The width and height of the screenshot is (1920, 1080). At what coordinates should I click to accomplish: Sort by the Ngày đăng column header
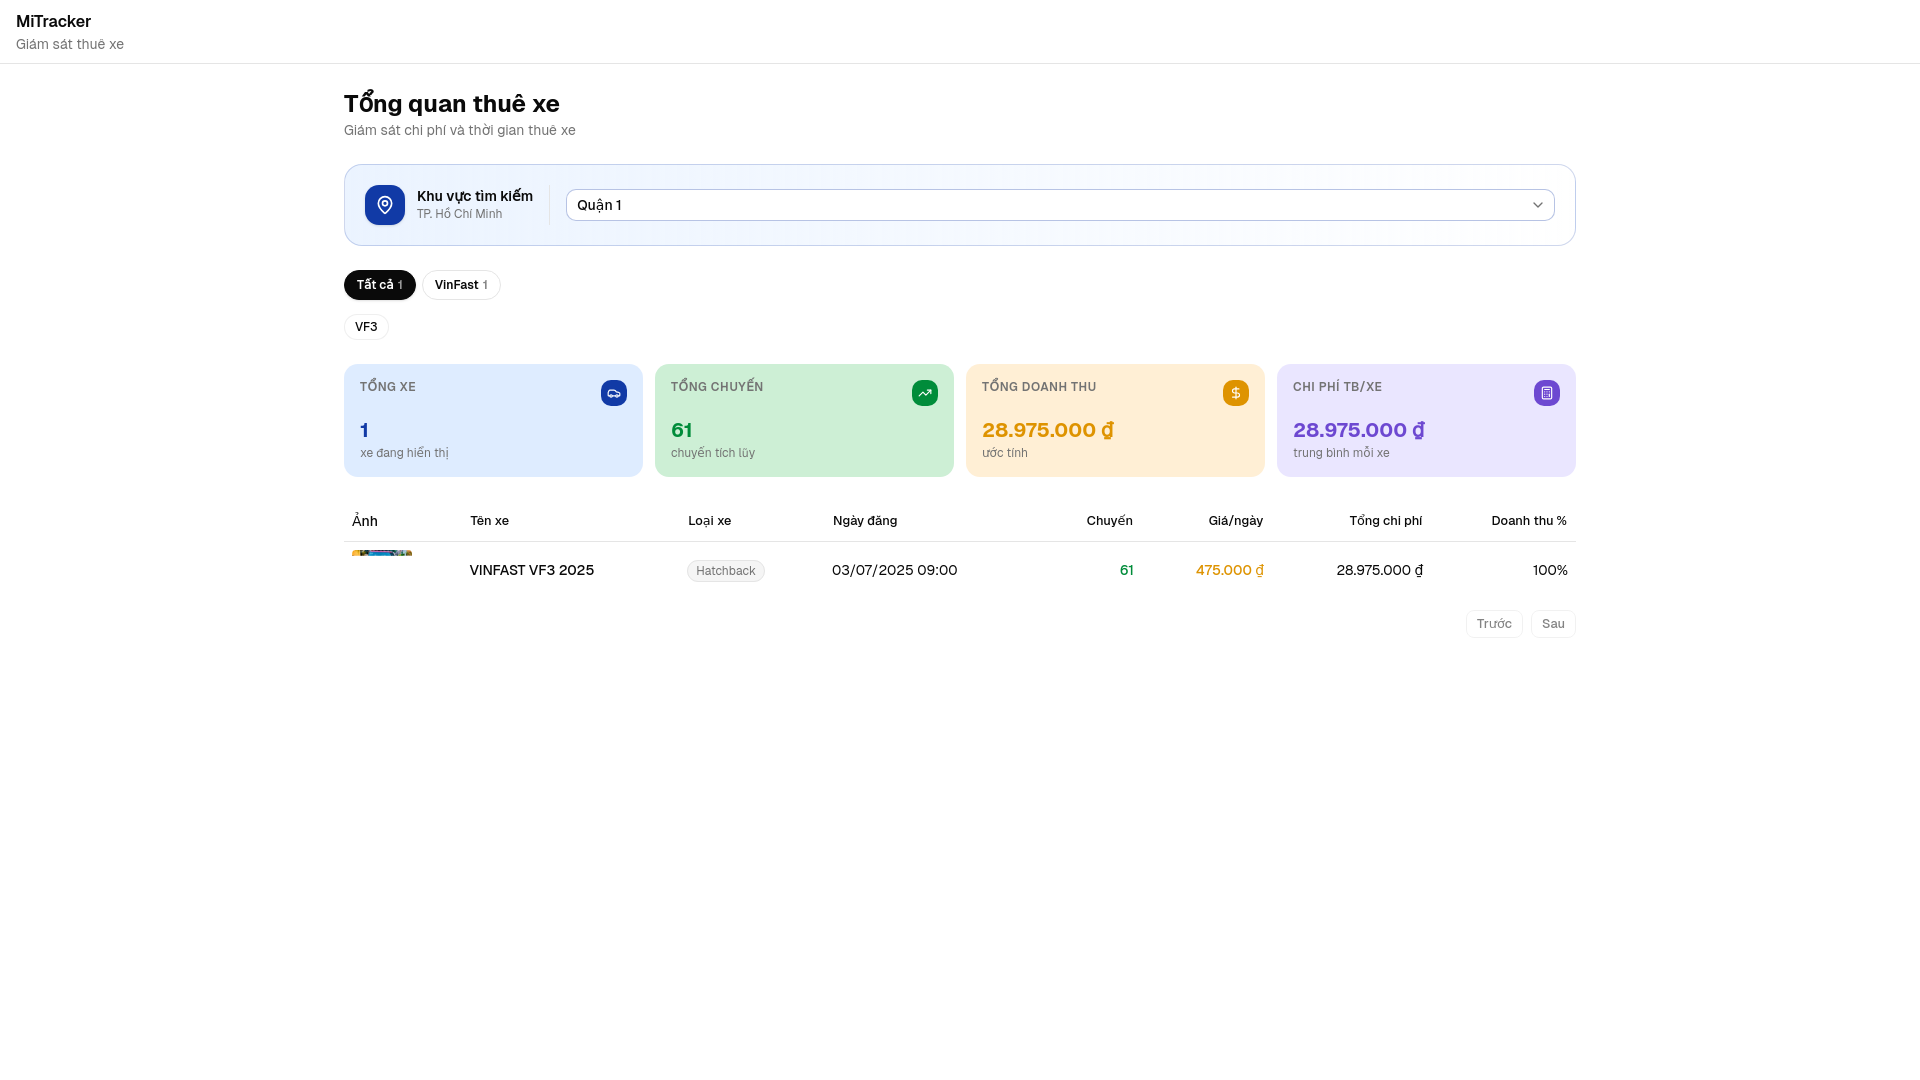pyautogui.click(x=865, y=521)
